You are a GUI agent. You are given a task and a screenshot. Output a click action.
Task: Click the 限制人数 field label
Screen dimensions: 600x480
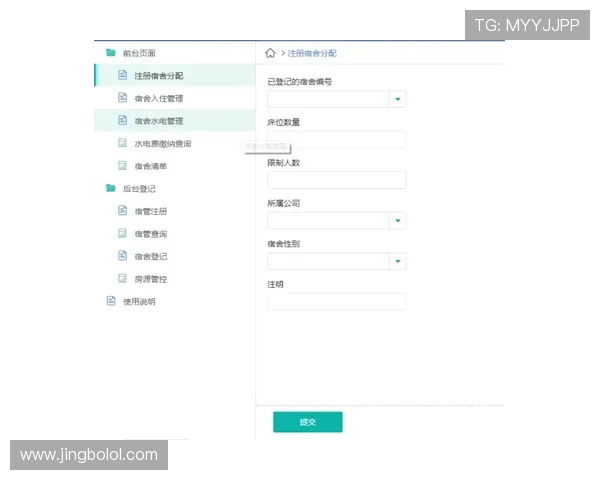(x=283, y=163)
